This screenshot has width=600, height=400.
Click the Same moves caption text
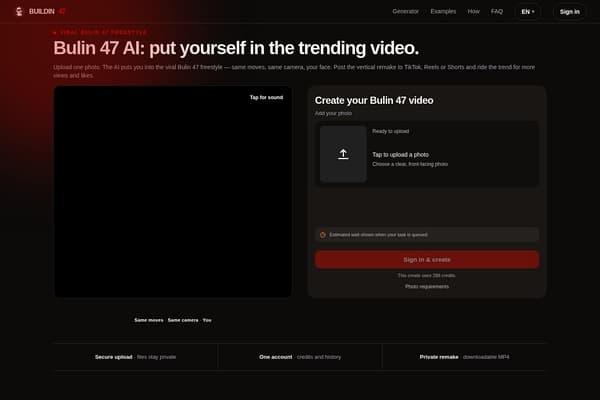click(x=149, y=320)
